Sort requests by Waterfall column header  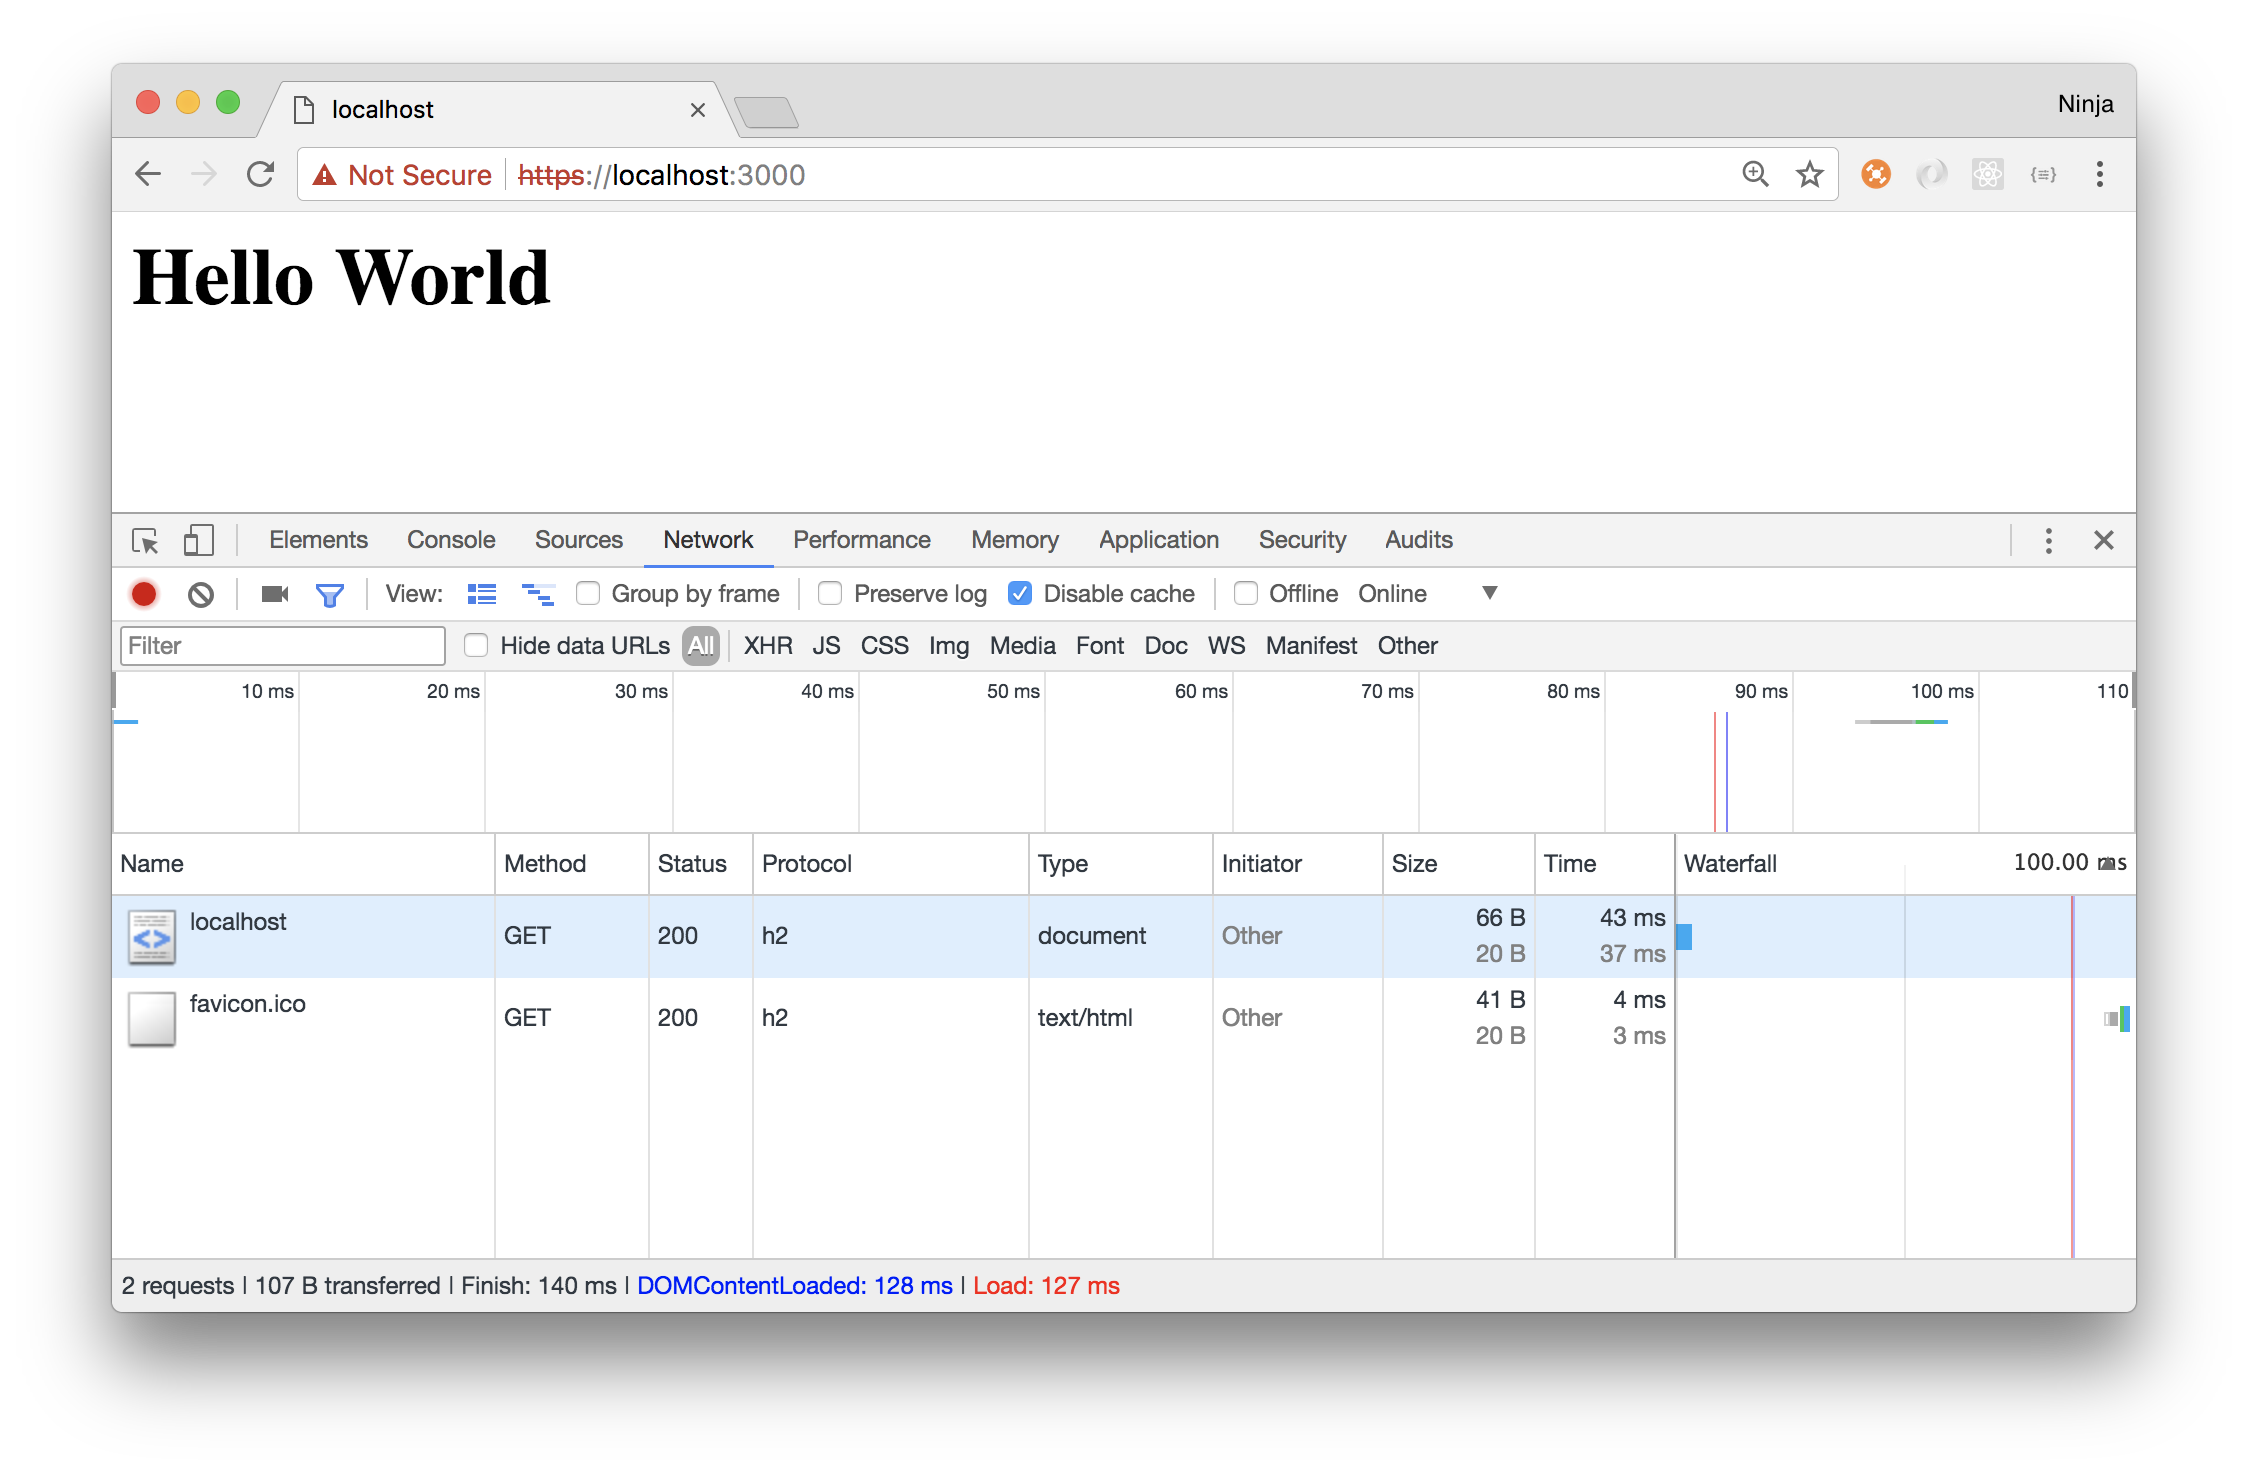[x=1730, y=864]
